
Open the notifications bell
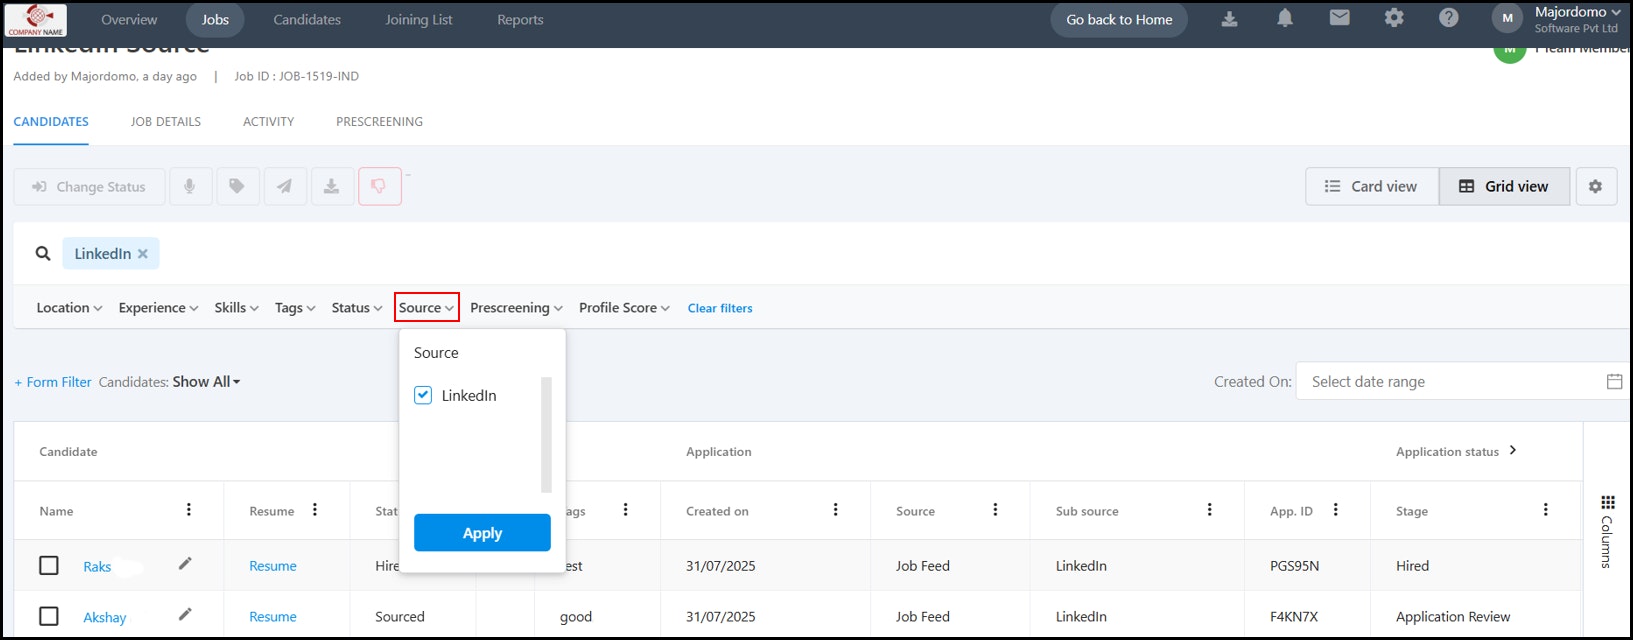pyautogui.click(x=1285, y=19)
